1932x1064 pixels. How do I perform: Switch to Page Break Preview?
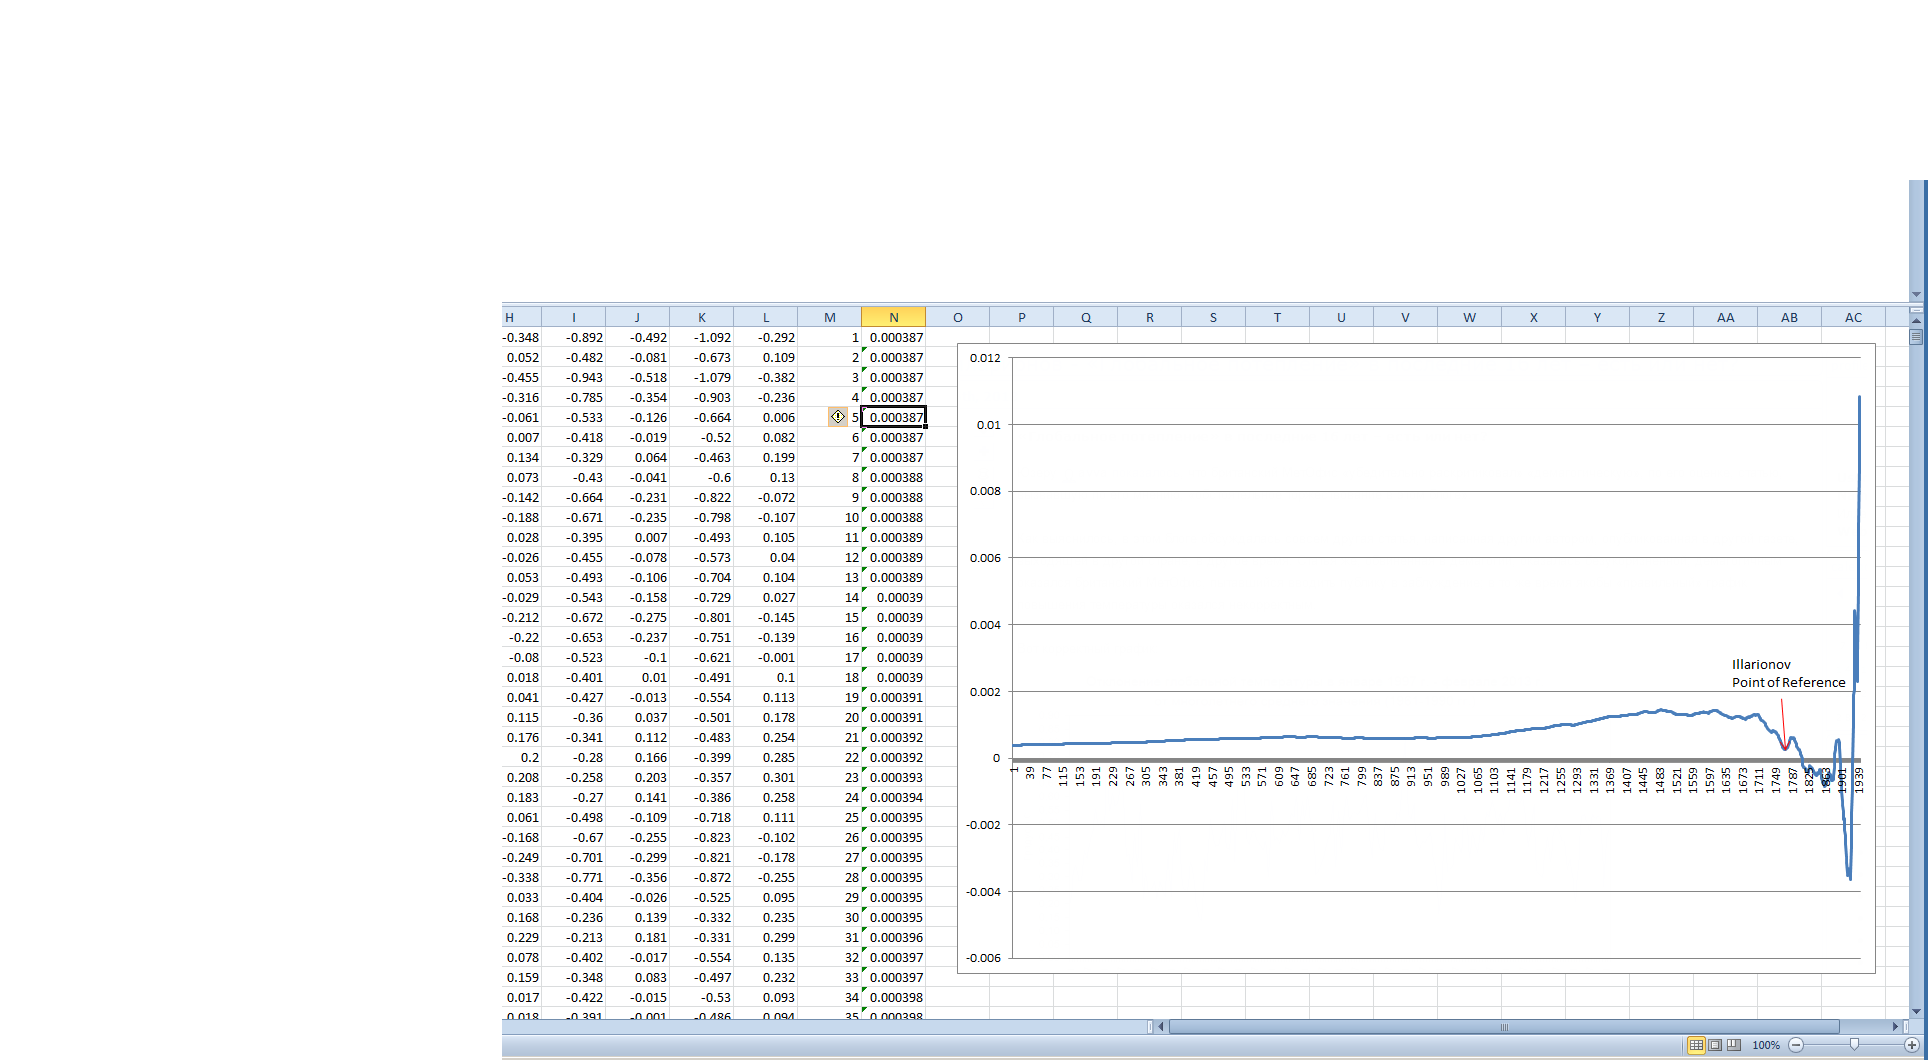pyautogui.click(x=1734, y=1045)
